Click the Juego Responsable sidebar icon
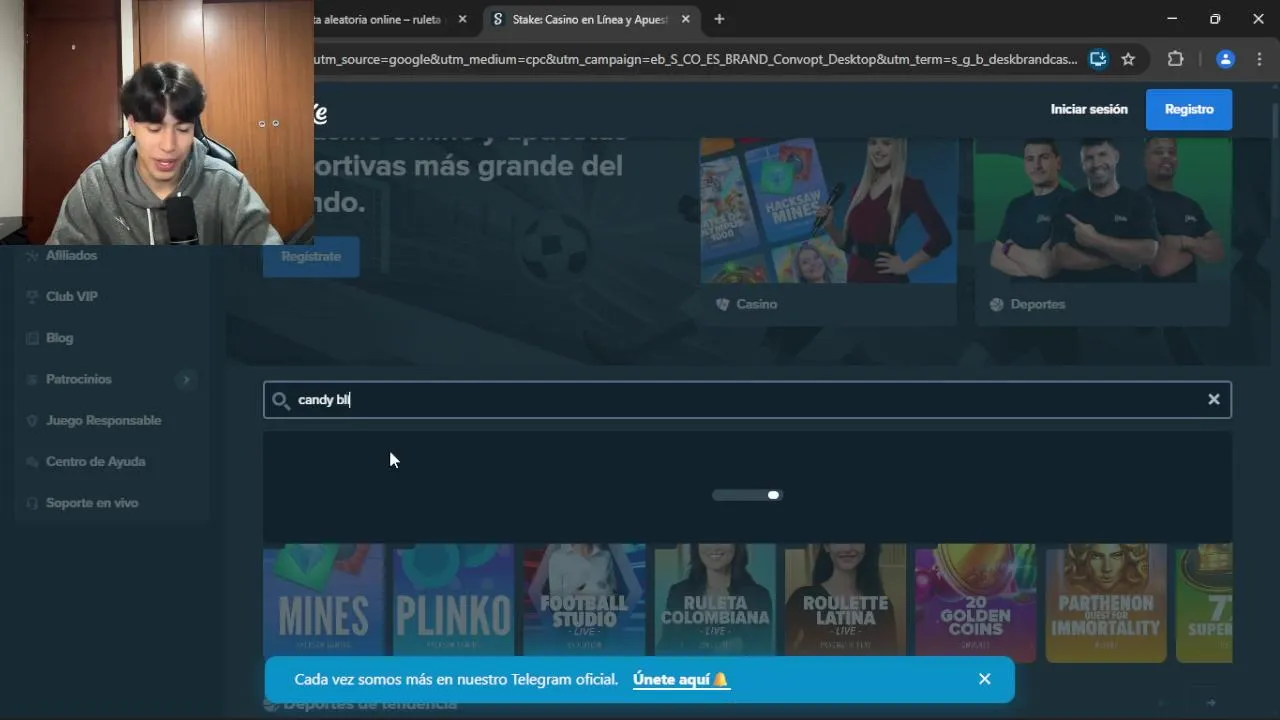1280x720 pixels. 32,420
